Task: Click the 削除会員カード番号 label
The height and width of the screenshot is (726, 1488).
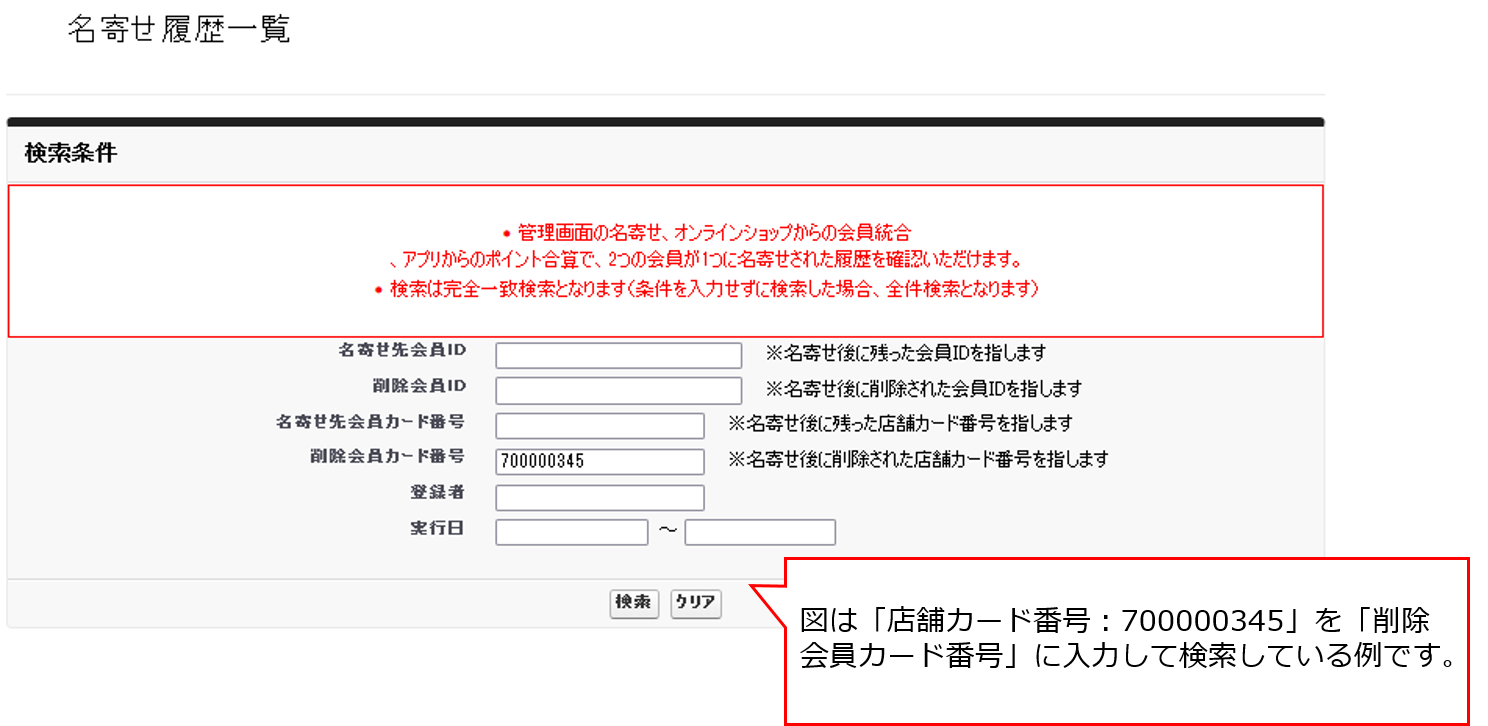Action: click(387, 456)
